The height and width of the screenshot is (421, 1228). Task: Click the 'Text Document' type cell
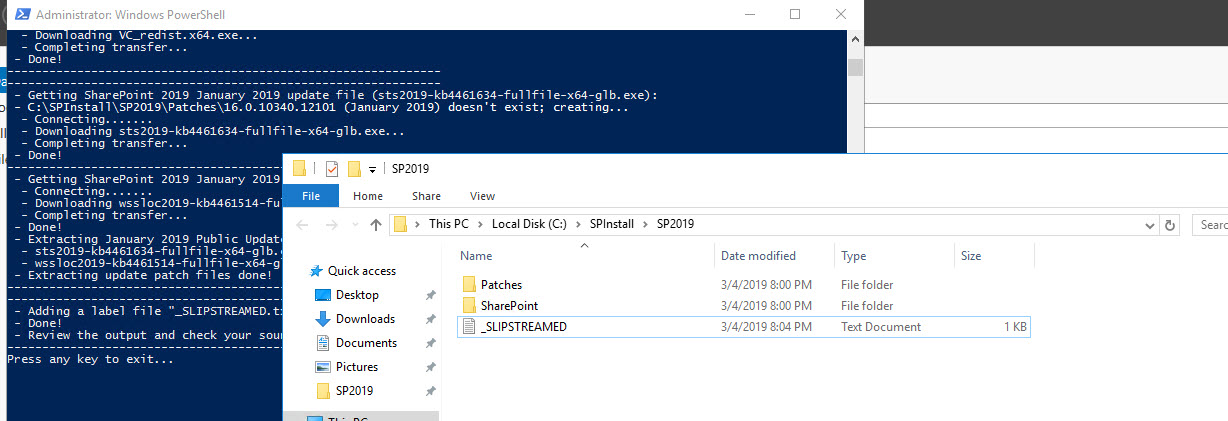881,326
